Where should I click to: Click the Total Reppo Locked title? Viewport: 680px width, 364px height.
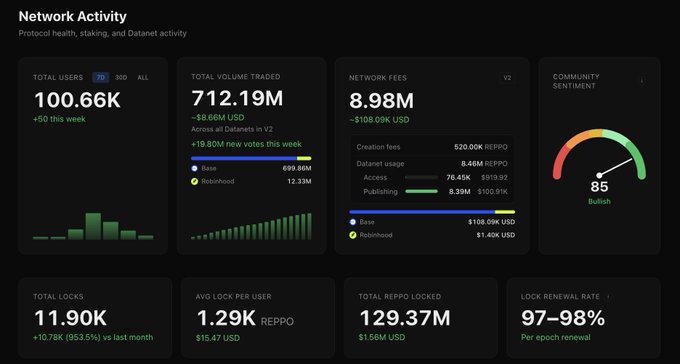(x=399, y=297)
